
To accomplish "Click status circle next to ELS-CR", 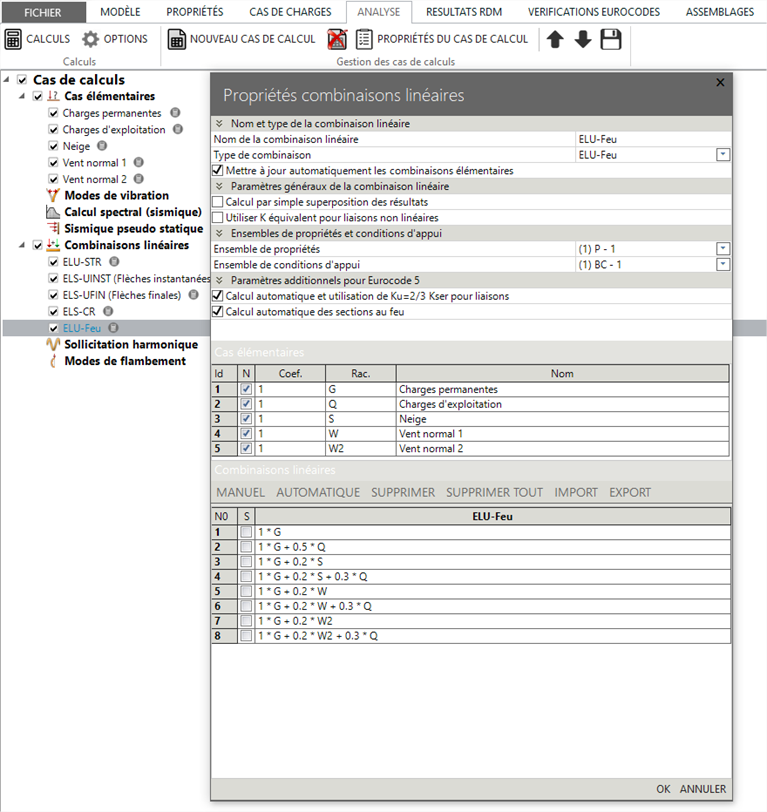I will point(108,312).
